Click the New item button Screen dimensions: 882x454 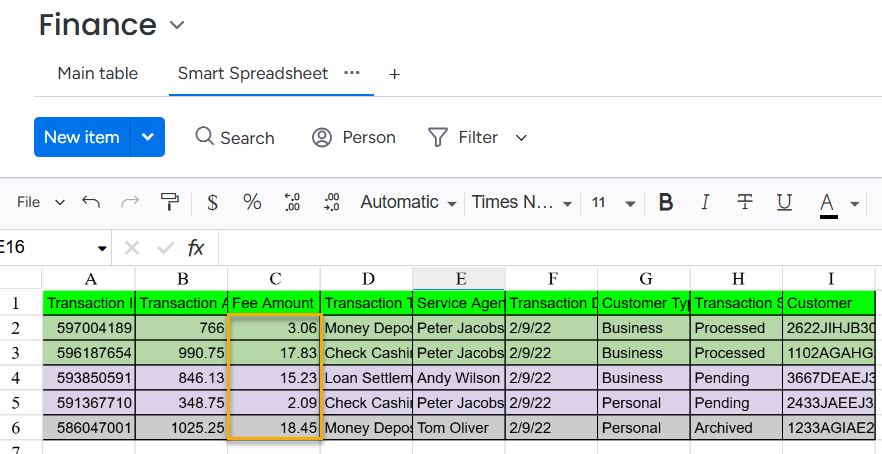click(82, 137)
